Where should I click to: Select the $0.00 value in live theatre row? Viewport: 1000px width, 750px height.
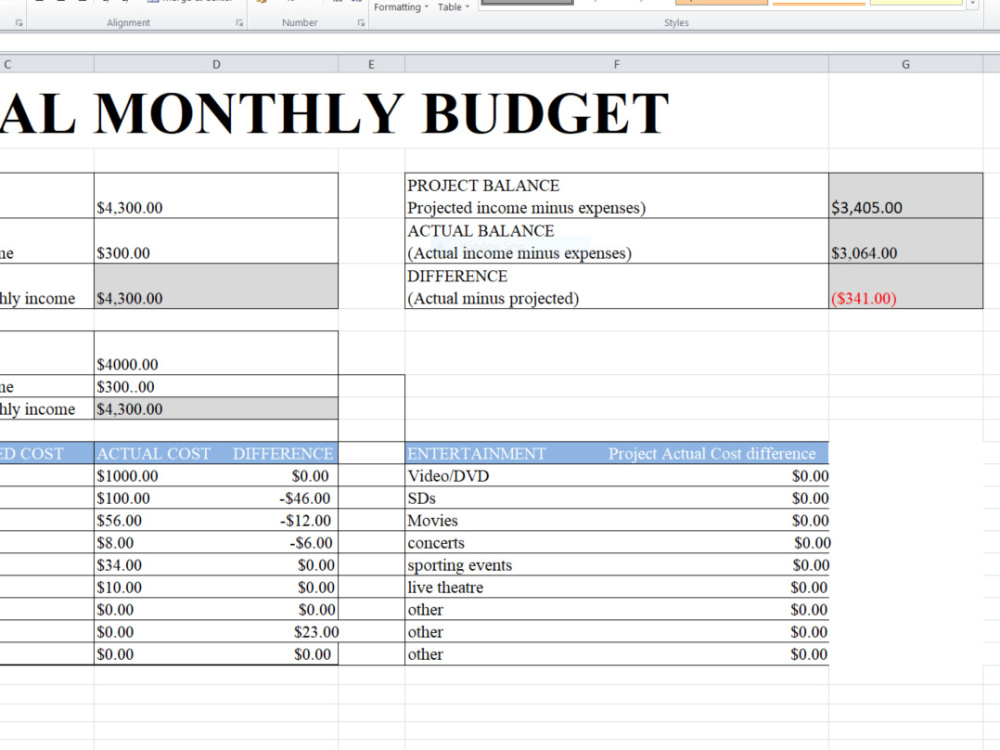click(809, 587)
